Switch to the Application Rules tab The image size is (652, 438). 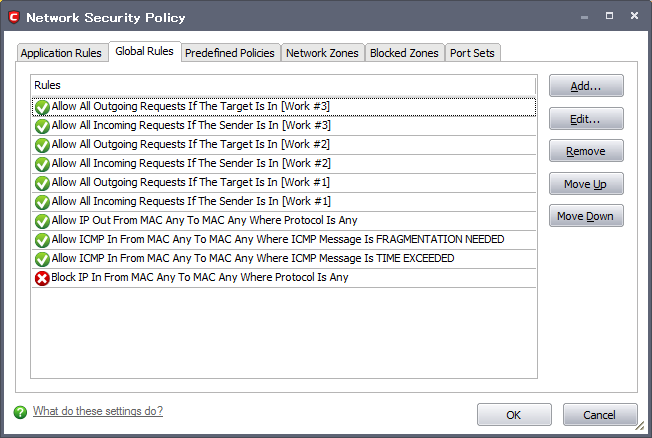click(61, 53)
